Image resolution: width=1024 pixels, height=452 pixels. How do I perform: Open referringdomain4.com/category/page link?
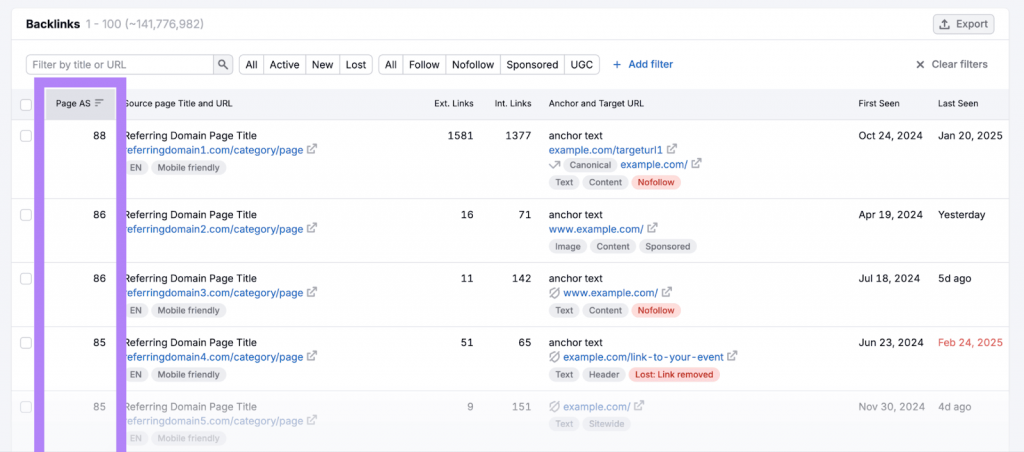coord(214,357)
